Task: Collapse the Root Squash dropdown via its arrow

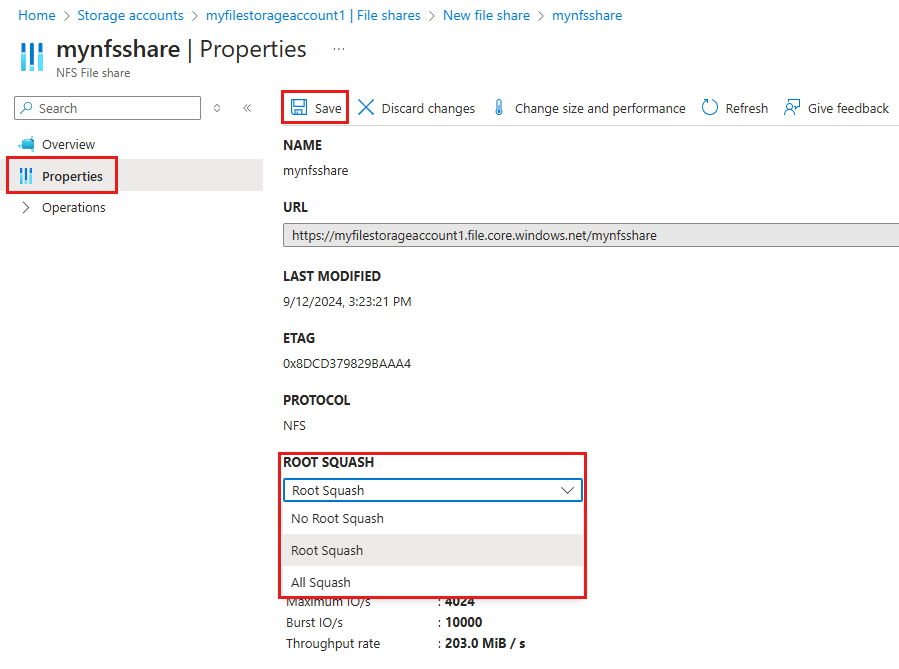Action: click(x=567, y=490)
